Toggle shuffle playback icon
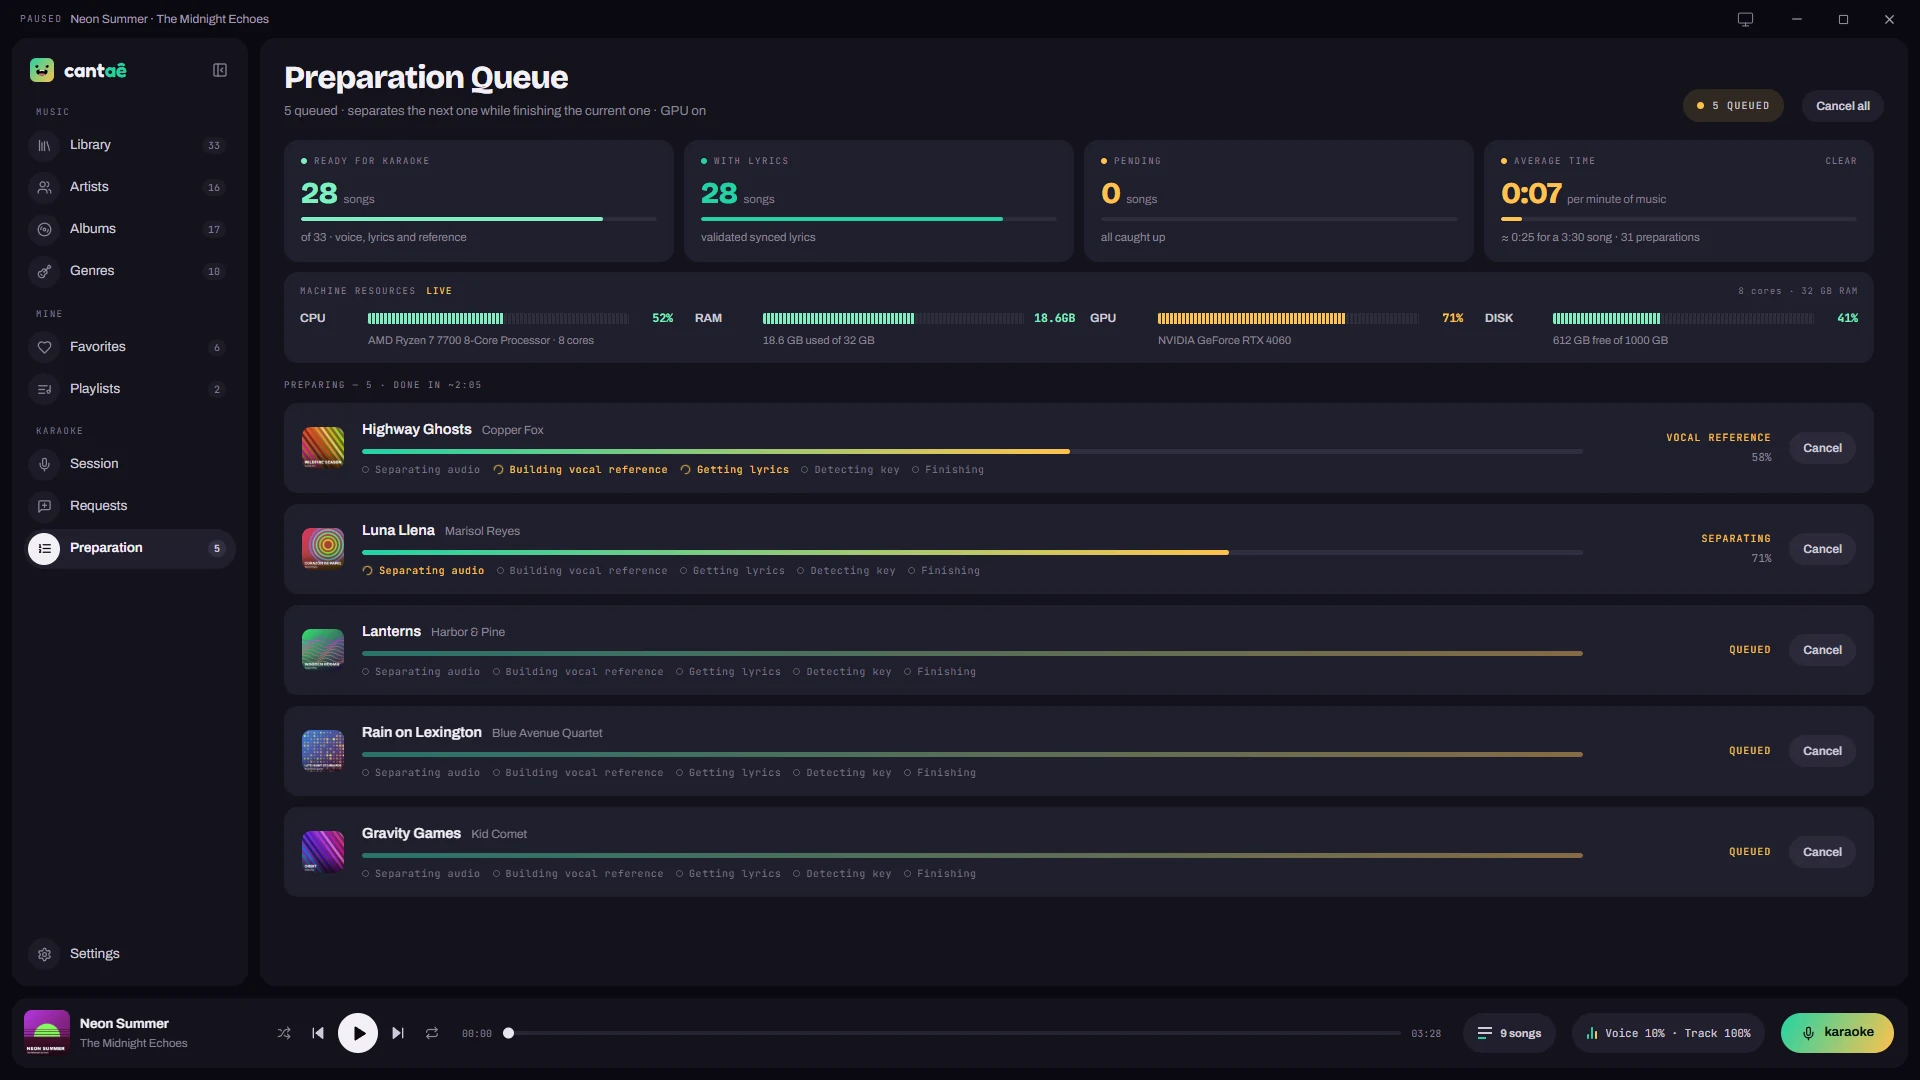The height and width of the screenshot is (1080, 1920). (x=284, y=1033)
